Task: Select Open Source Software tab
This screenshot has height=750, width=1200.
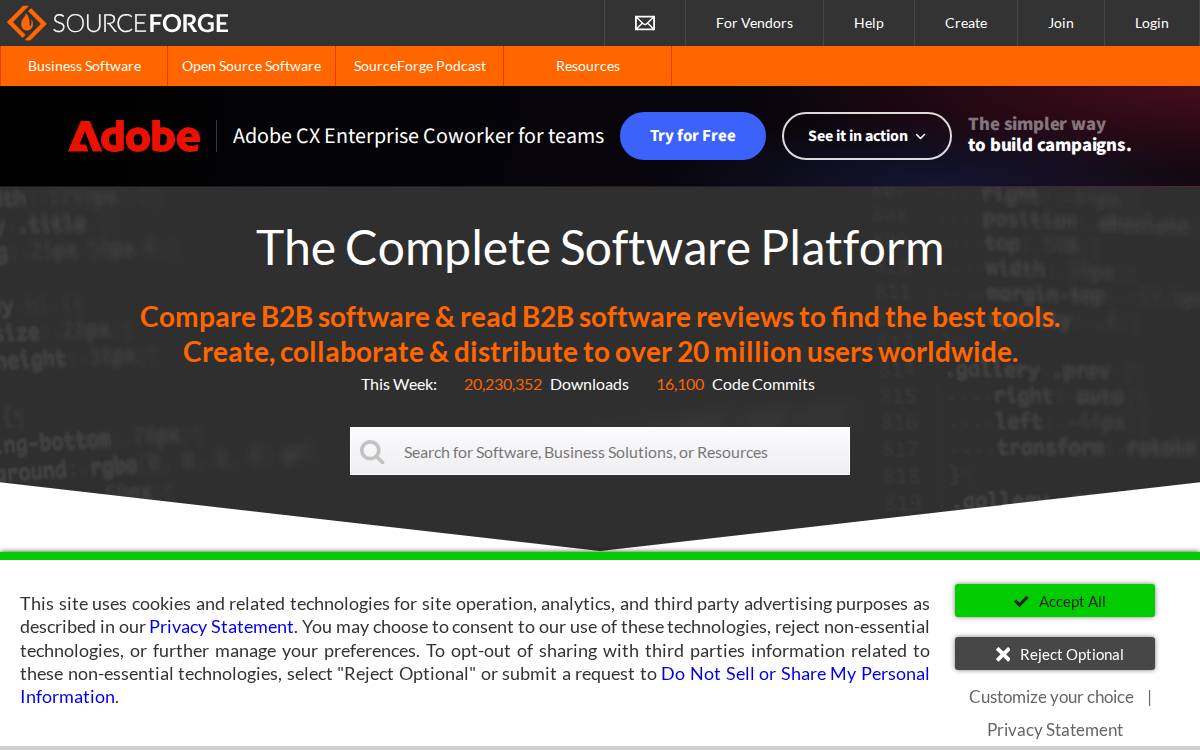Action: coord(251,66)
